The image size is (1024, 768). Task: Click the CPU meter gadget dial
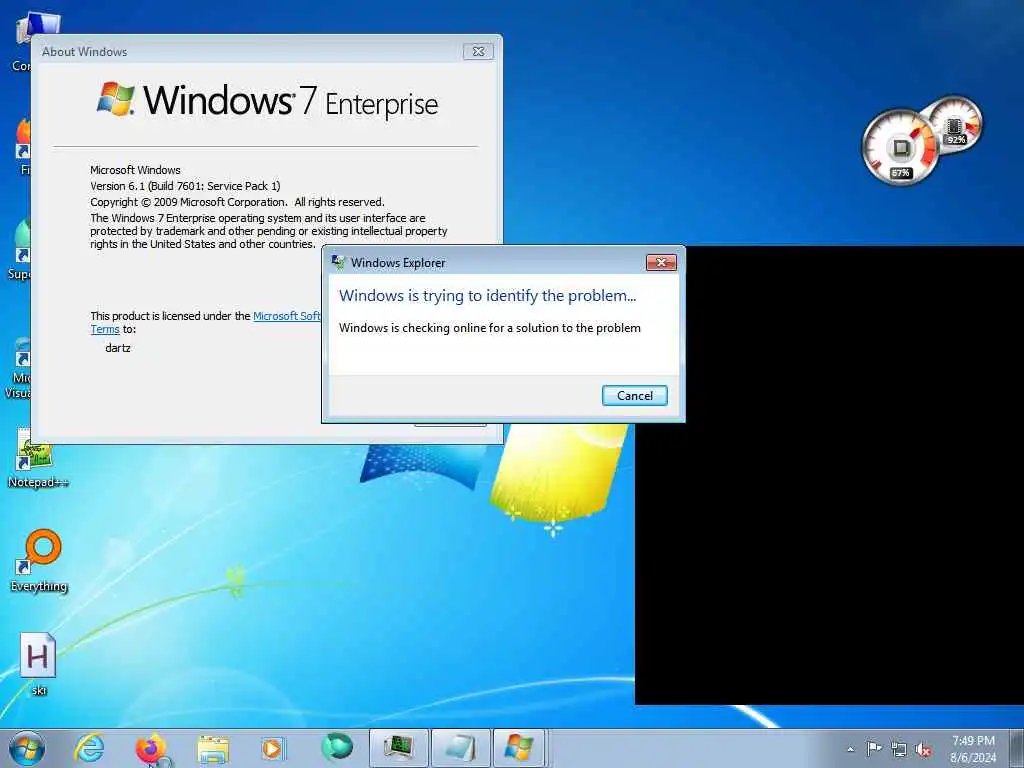coord(900,147)
